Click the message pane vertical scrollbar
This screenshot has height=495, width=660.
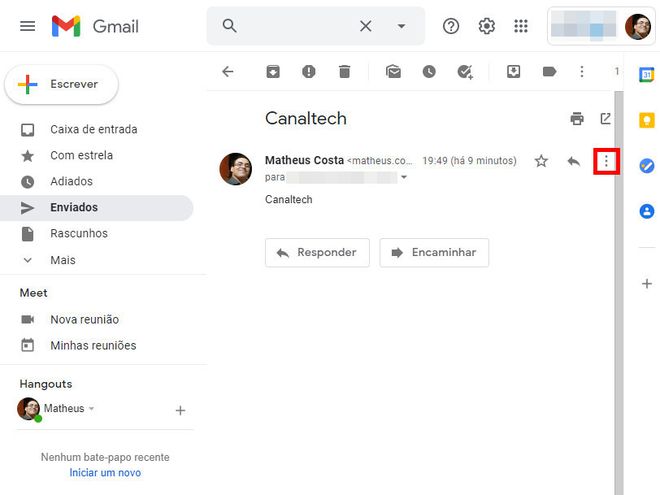tap(619, 293)
